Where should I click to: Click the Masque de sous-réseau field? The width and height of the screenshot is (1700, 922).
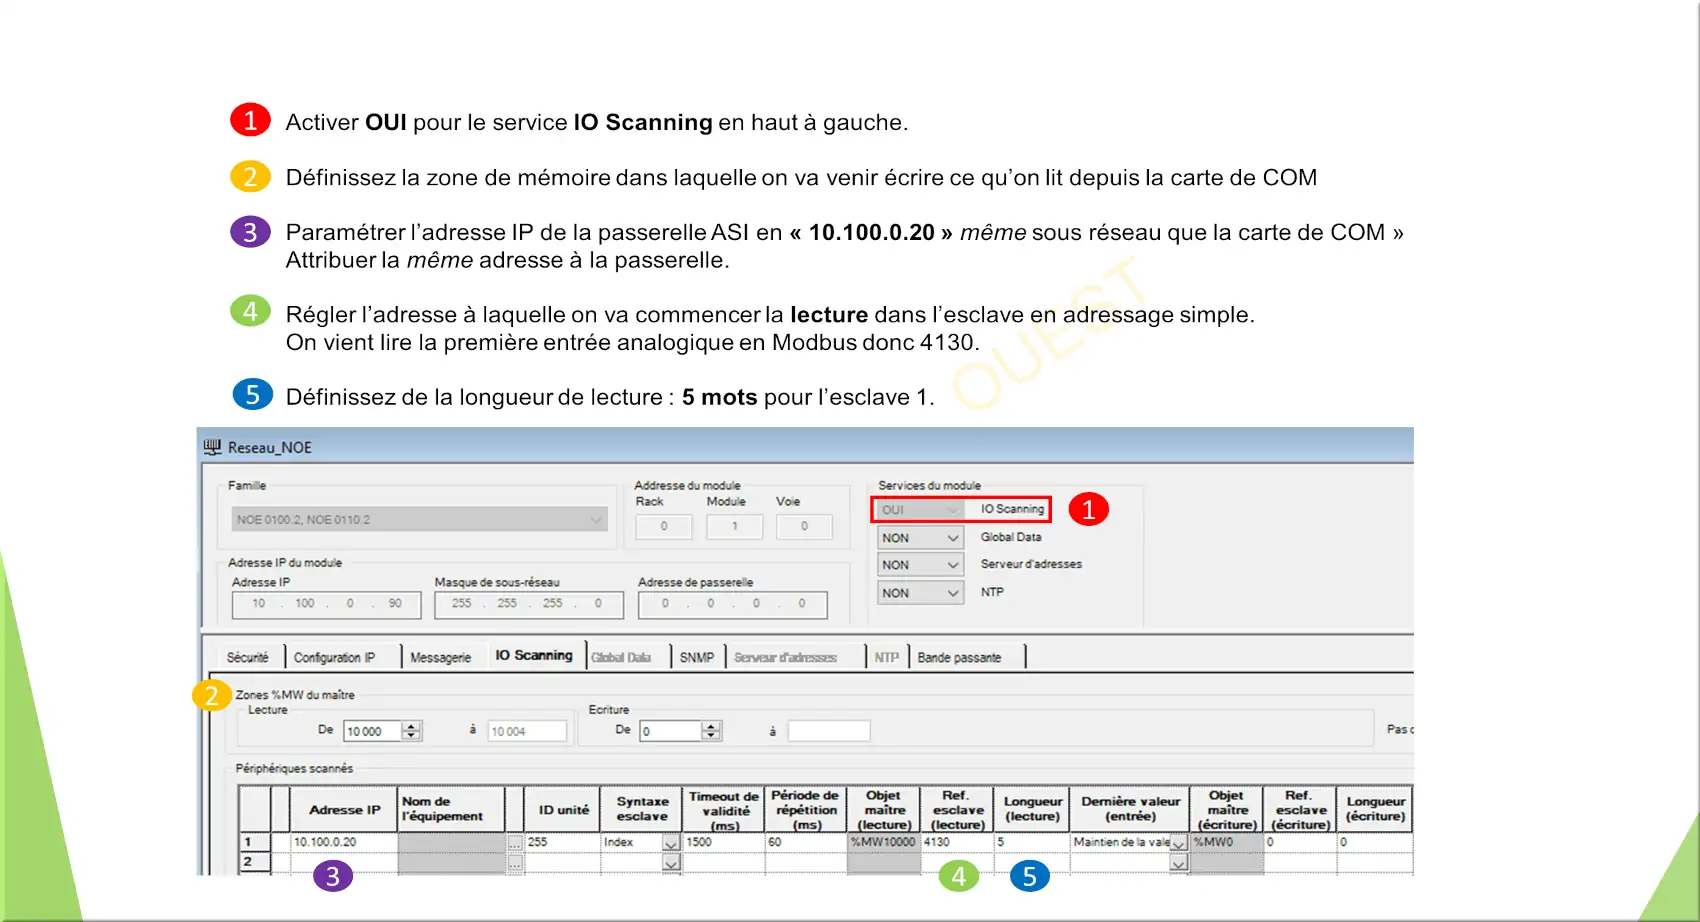tap(529, 604)
